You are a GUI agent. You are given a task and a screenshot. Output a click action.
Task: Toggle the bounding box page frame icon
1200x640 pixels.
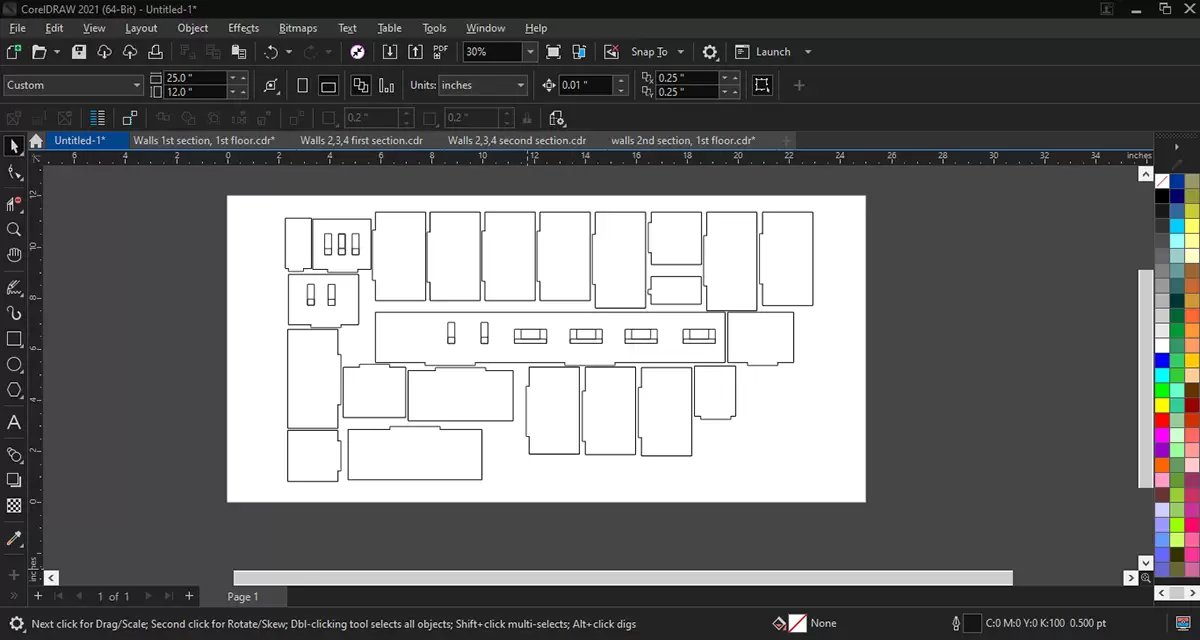[x=762, y=86]
